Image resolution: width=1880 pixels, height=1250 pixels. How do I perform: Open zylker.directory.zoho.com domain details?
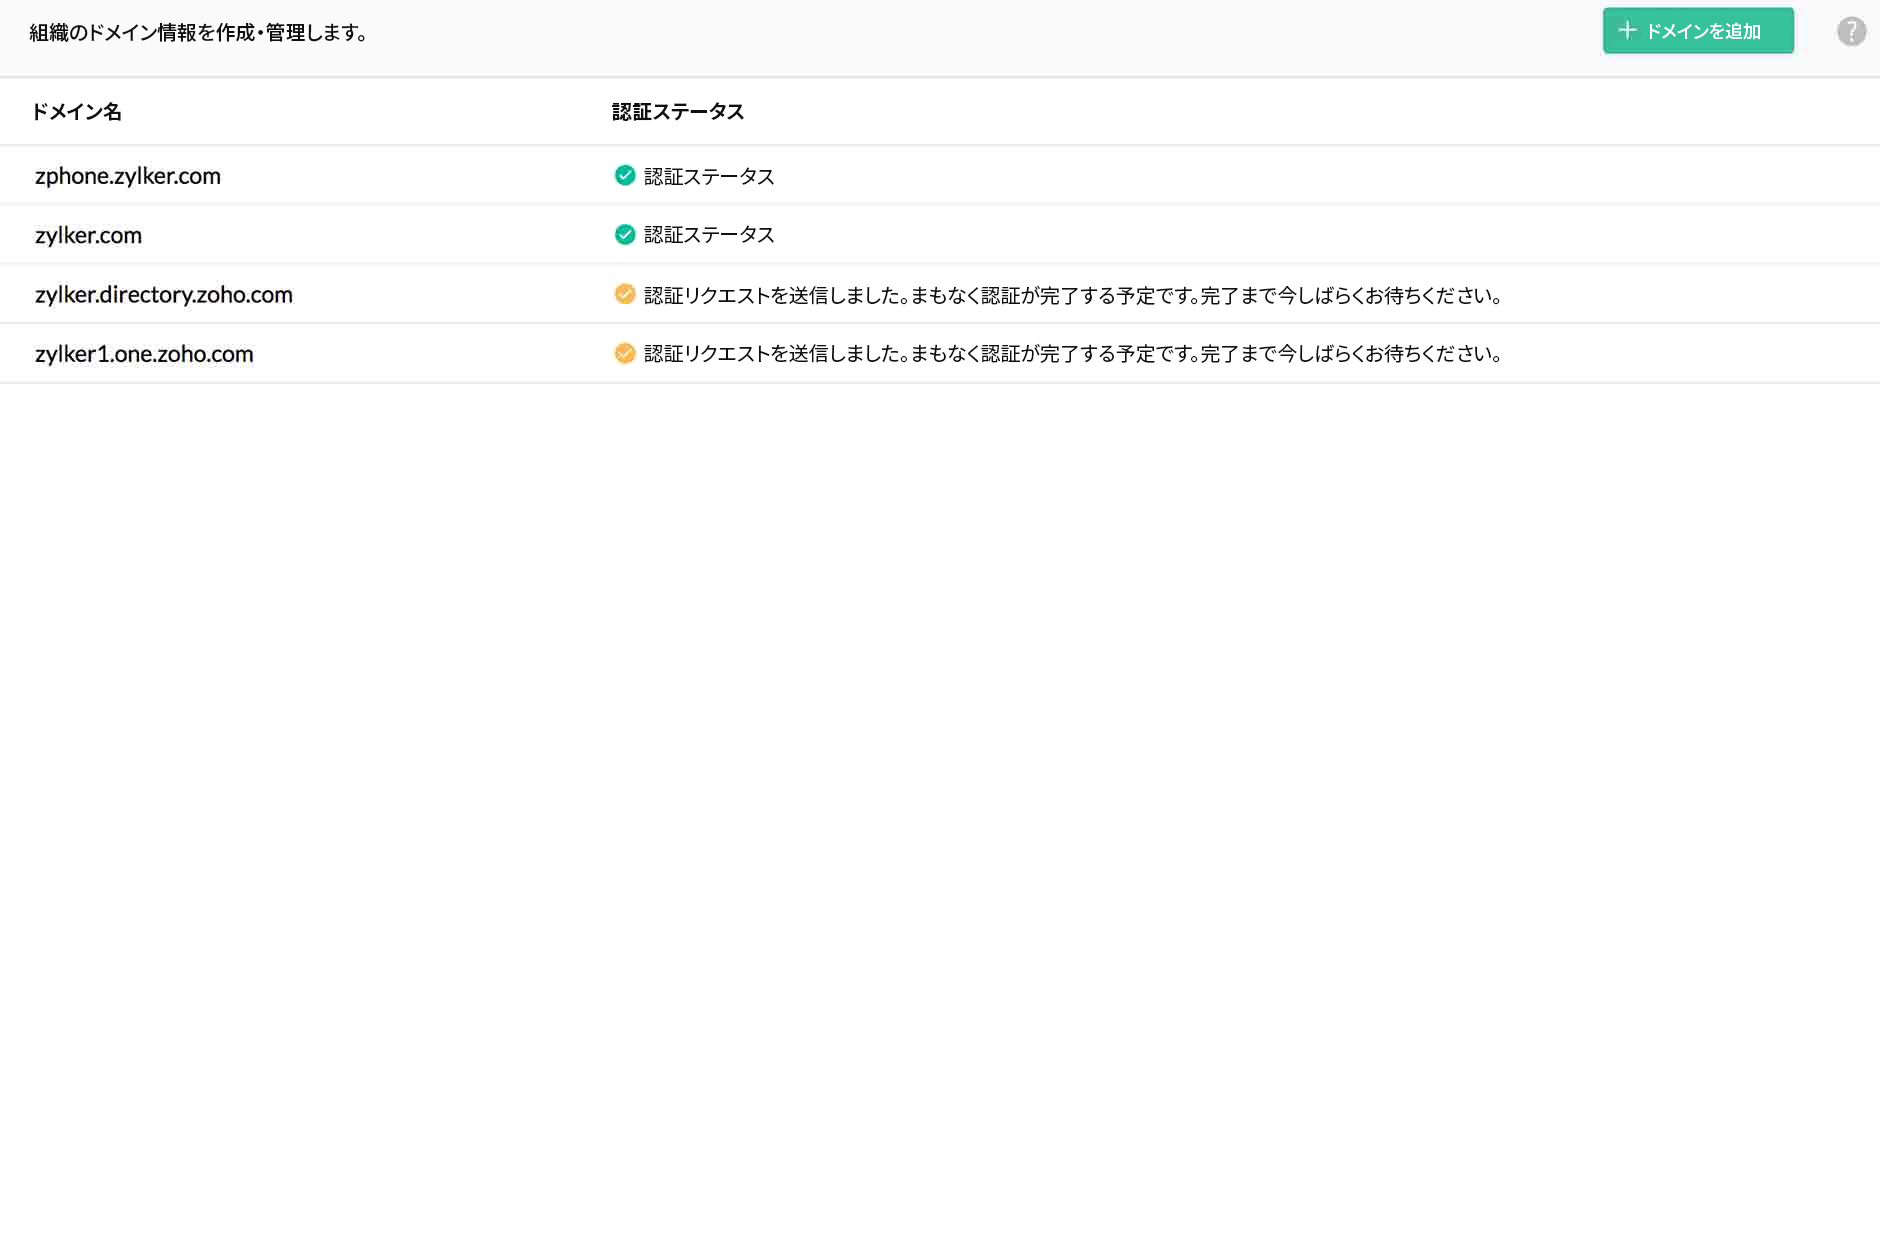pyautogui.click(x=163, y=294)
